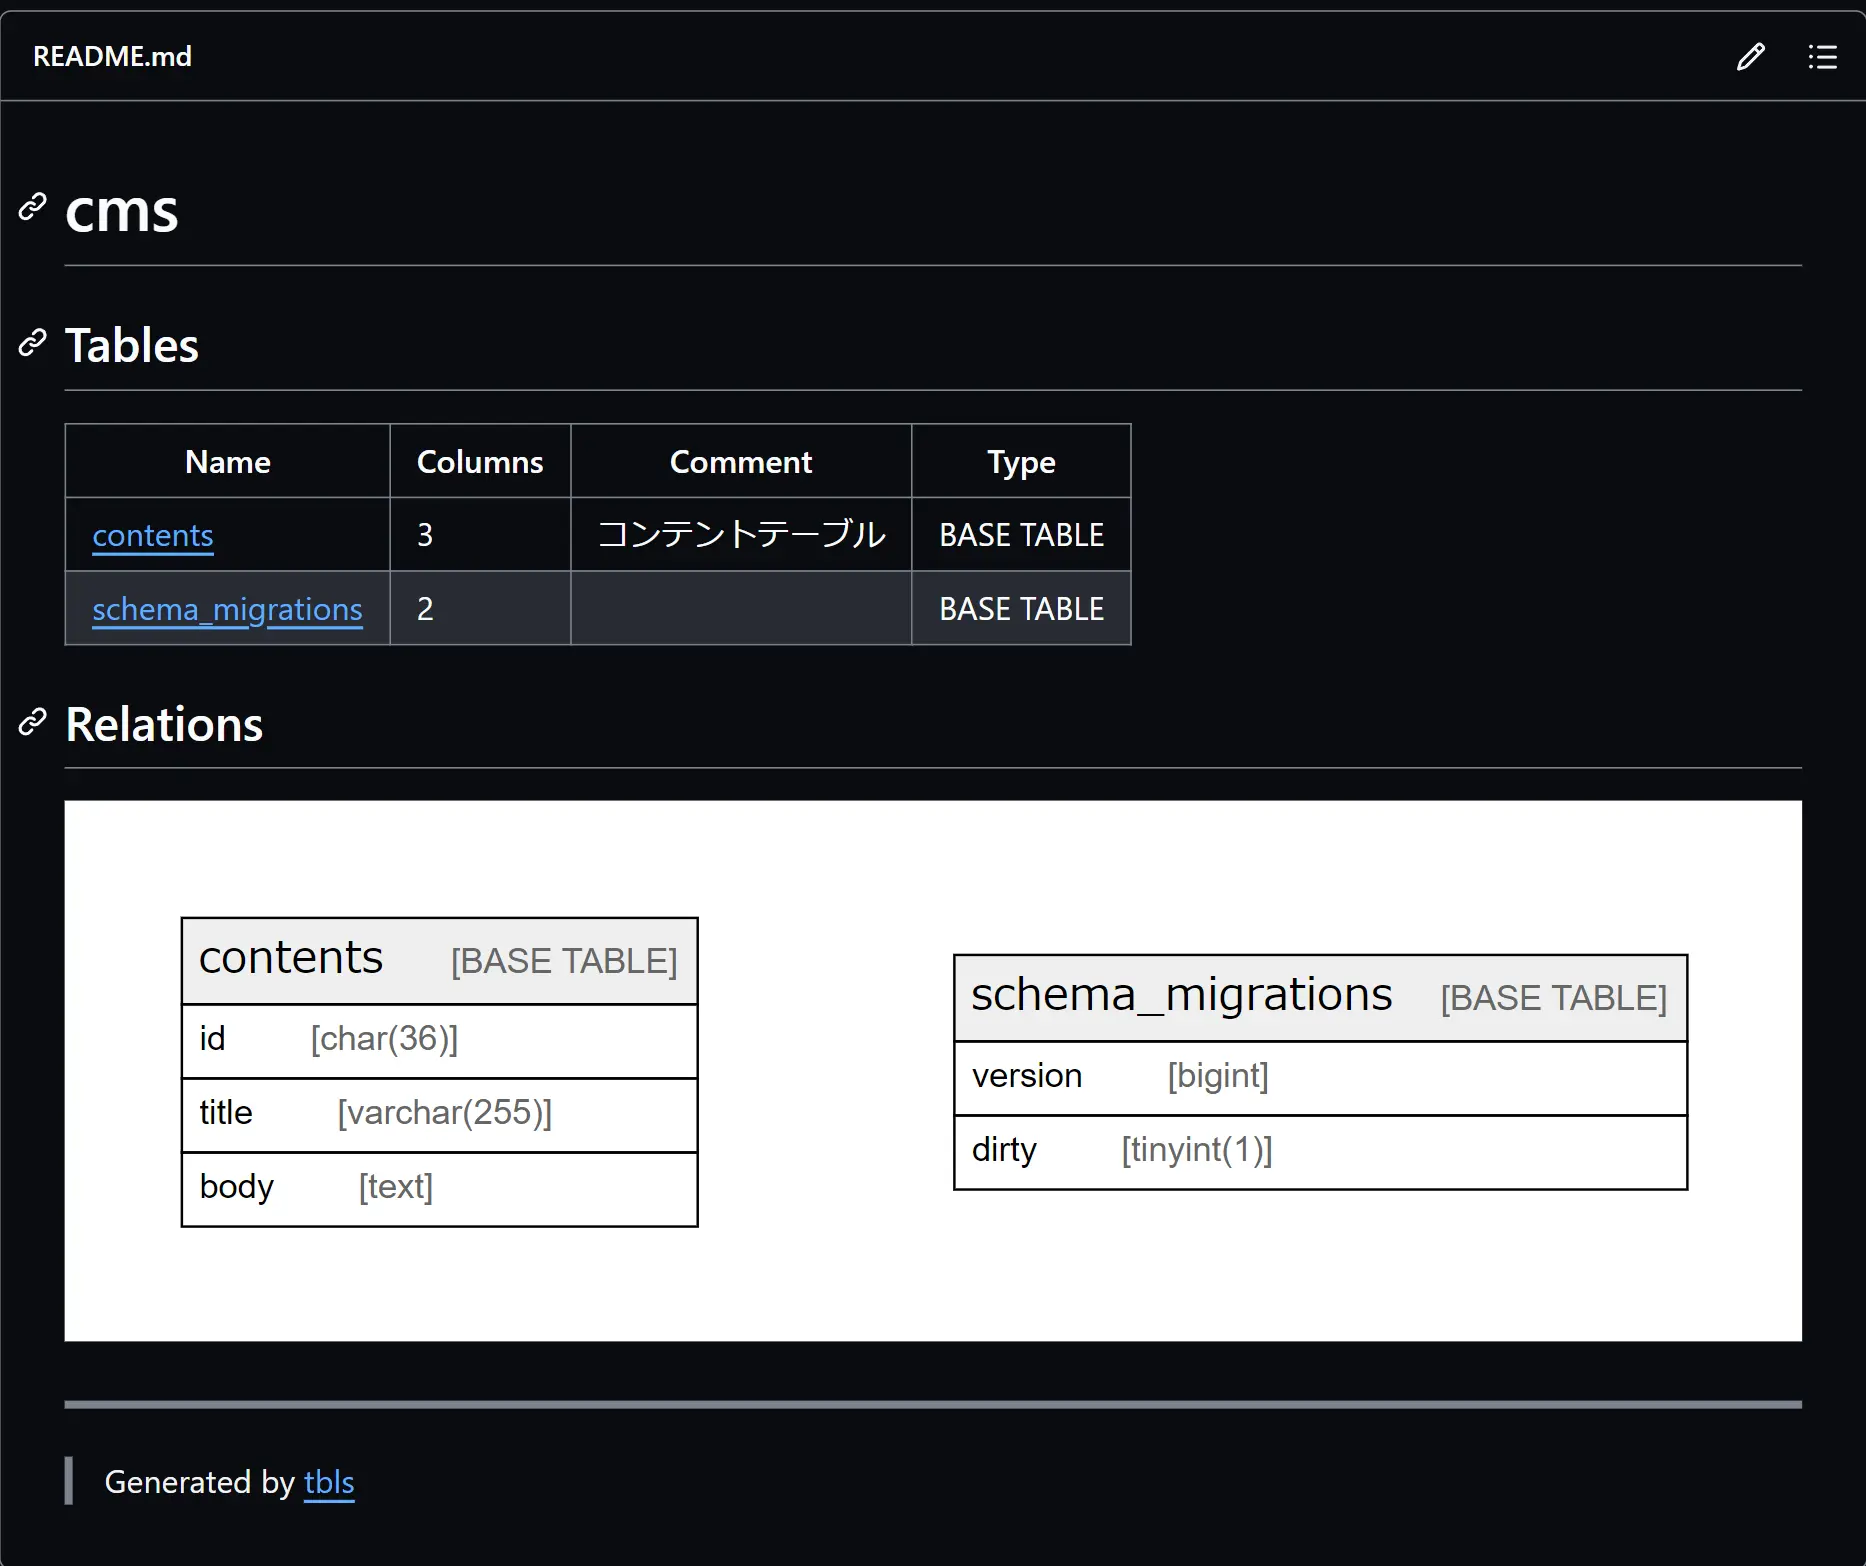Follow the tbls link in footer
The height and width of the screenshot is (1566, 1866).
[x=329, y=1481]
